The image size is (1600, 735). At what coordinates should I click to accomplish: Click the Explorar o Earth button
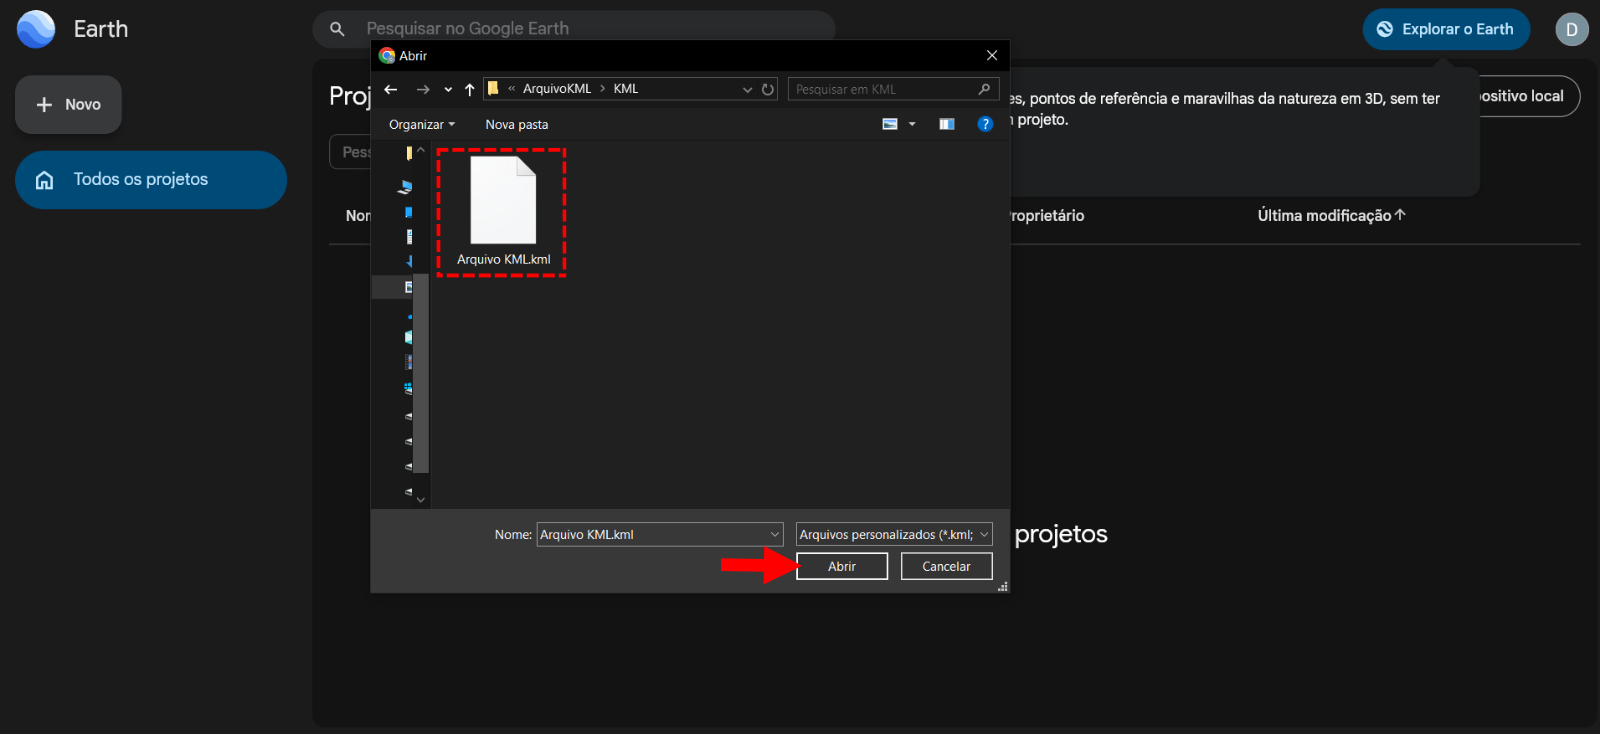point(1445,29)
